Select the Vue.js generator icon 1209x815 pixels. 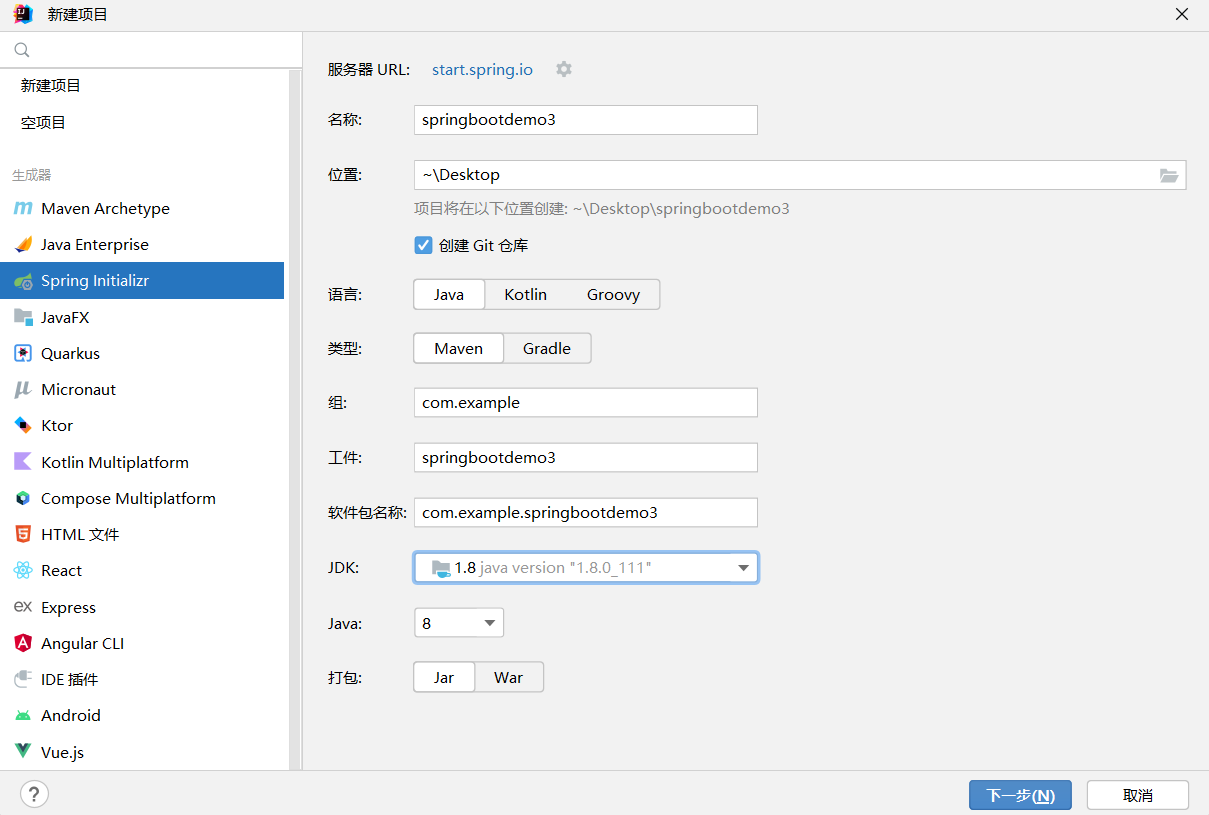coord(23,751)
